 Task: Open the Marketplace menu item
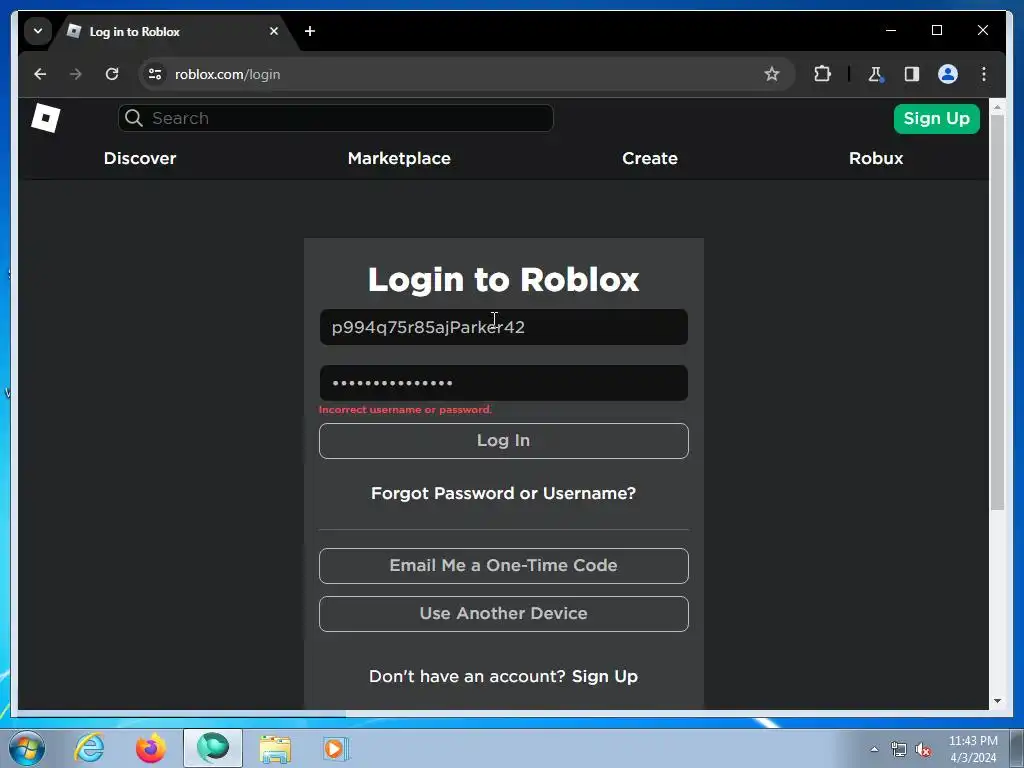[399, 159]
